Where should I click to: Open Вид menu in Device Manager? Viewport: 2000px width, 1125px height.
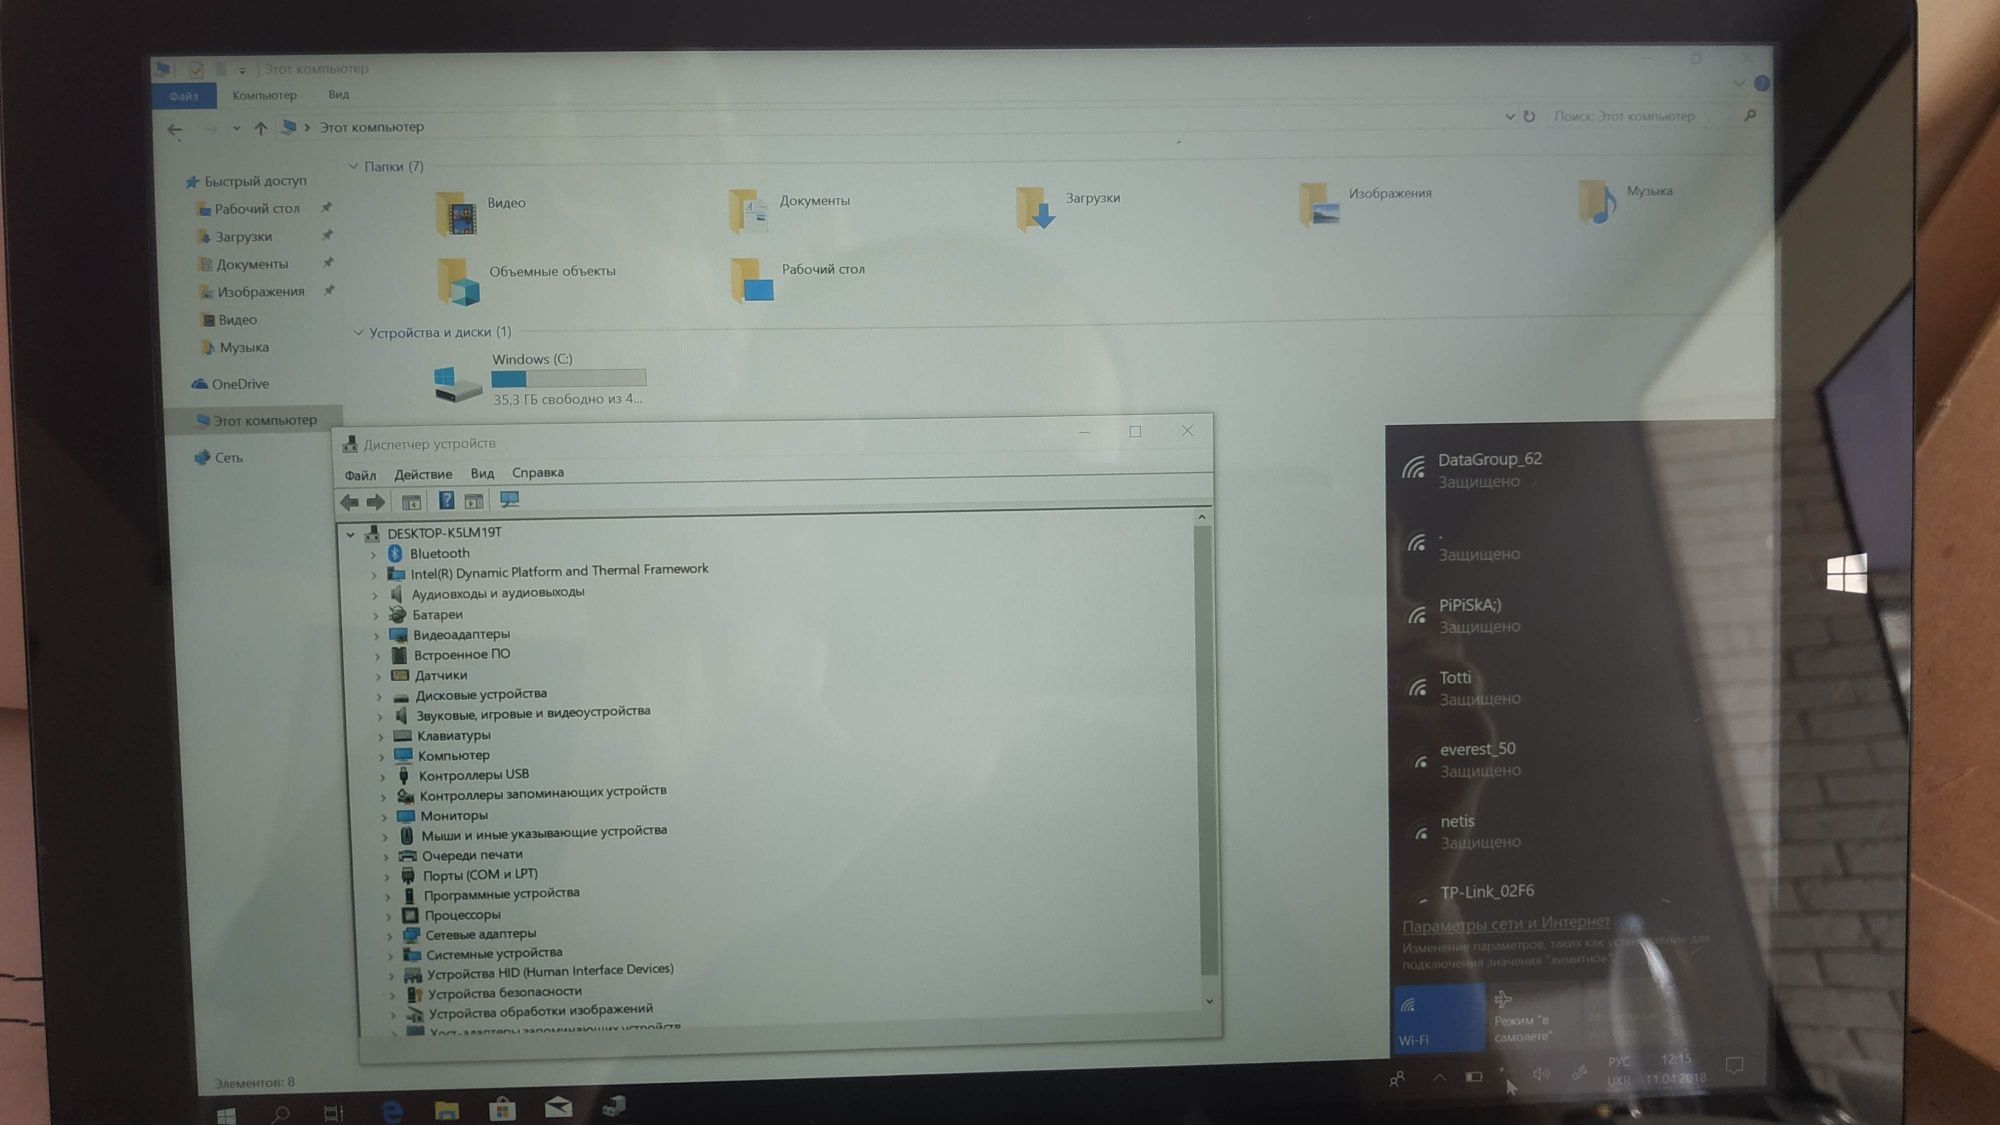[482, 473]
